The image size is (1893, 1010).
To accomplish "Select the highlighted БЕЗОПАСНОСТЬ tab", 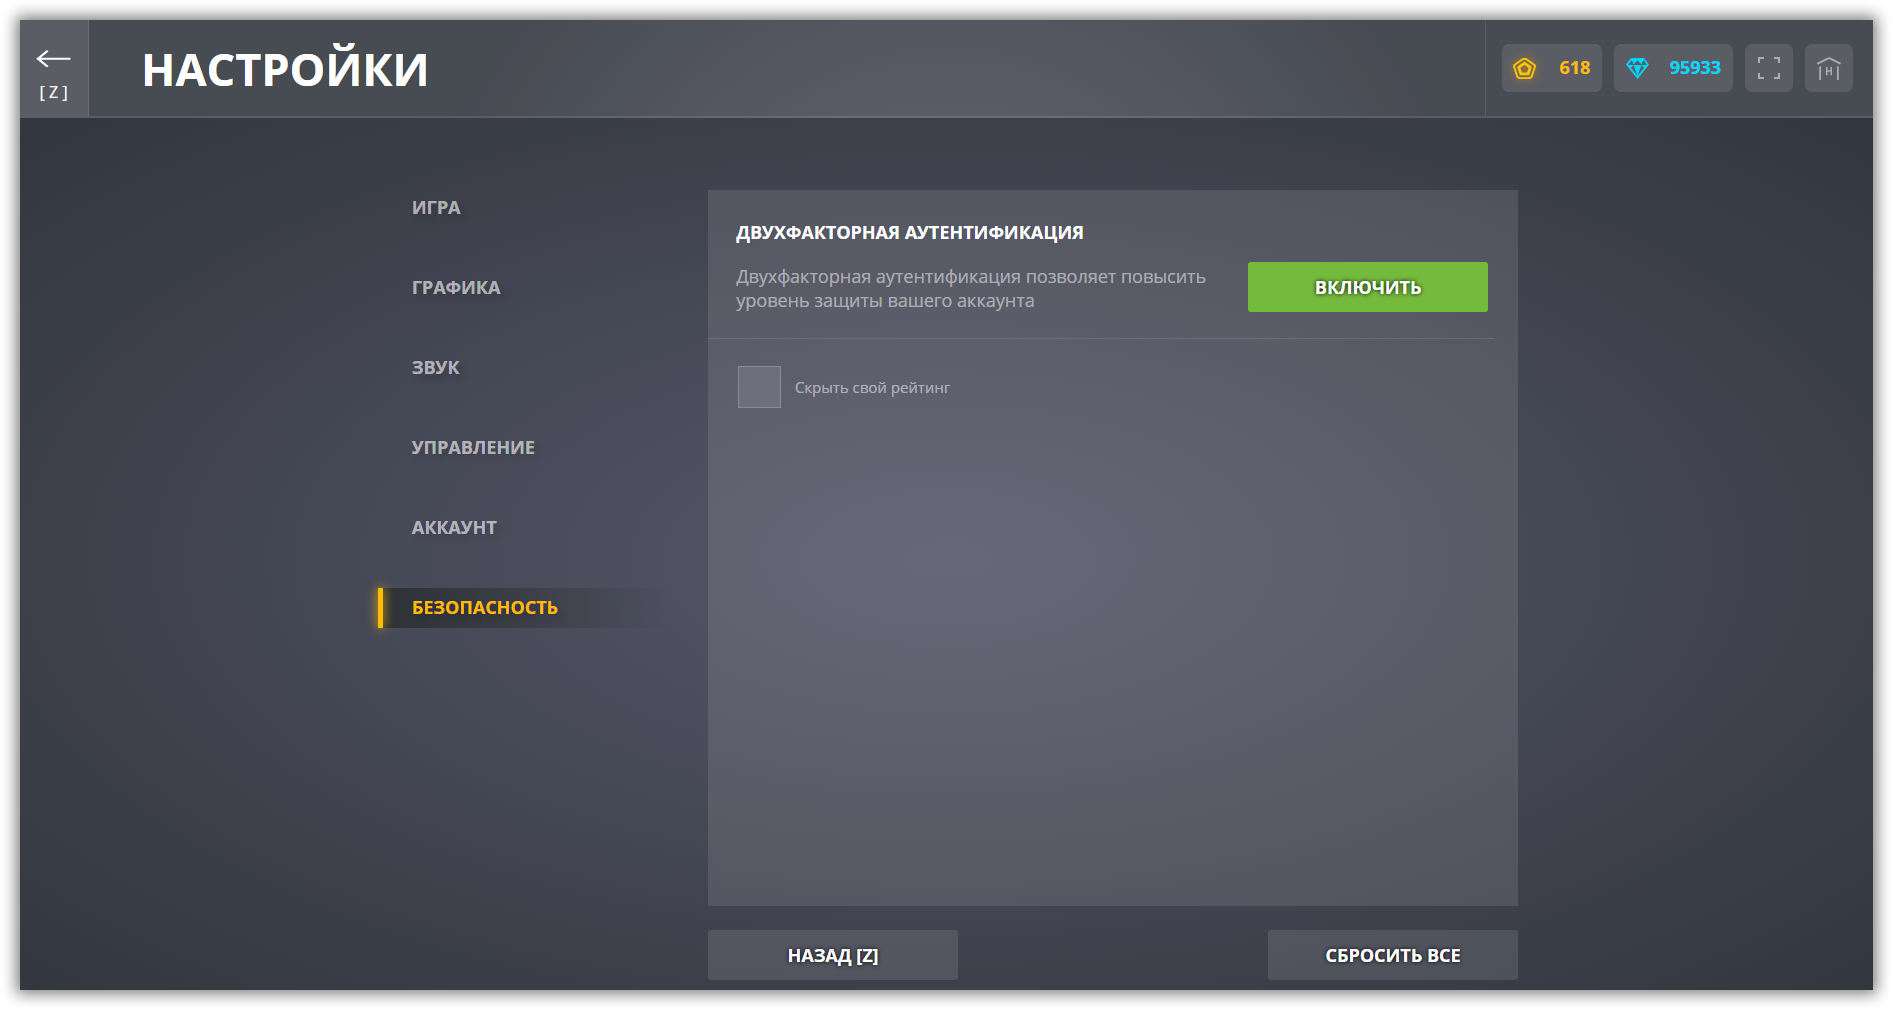I will click(x=485, y=608).
